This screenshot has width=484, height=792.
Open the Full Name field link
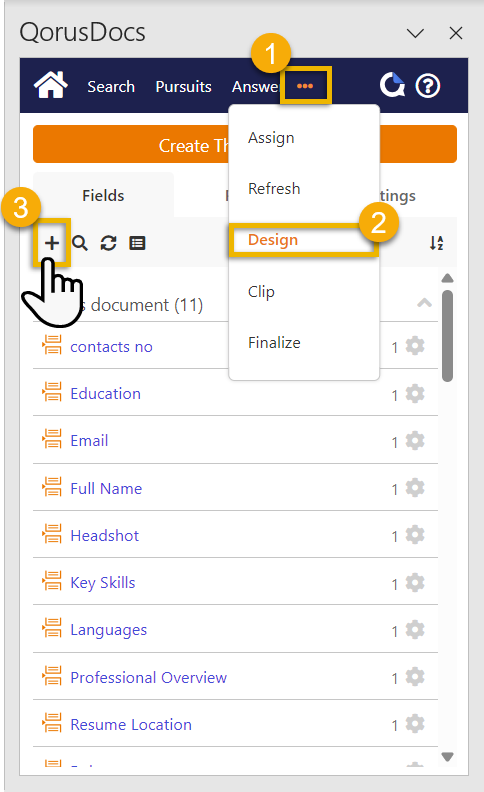tap(106, 488)
